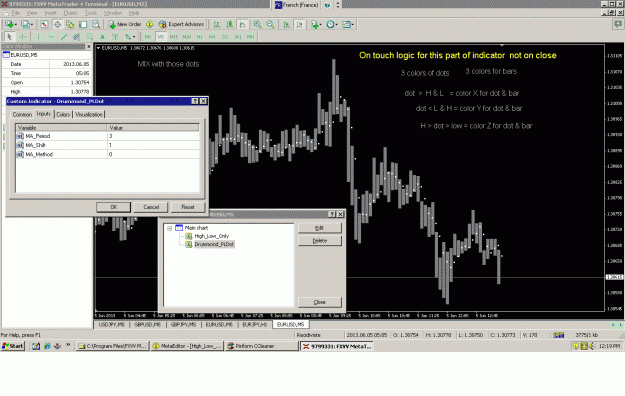625x396 pixels.
Task: Switch chart to candlesticks style
Action: [230, 24]
